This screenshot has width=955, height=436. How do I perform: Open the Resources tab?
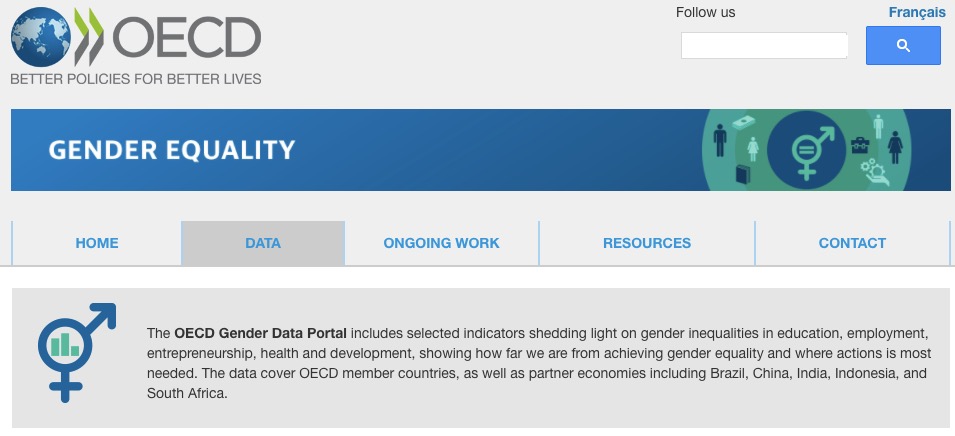click(647, 243)
